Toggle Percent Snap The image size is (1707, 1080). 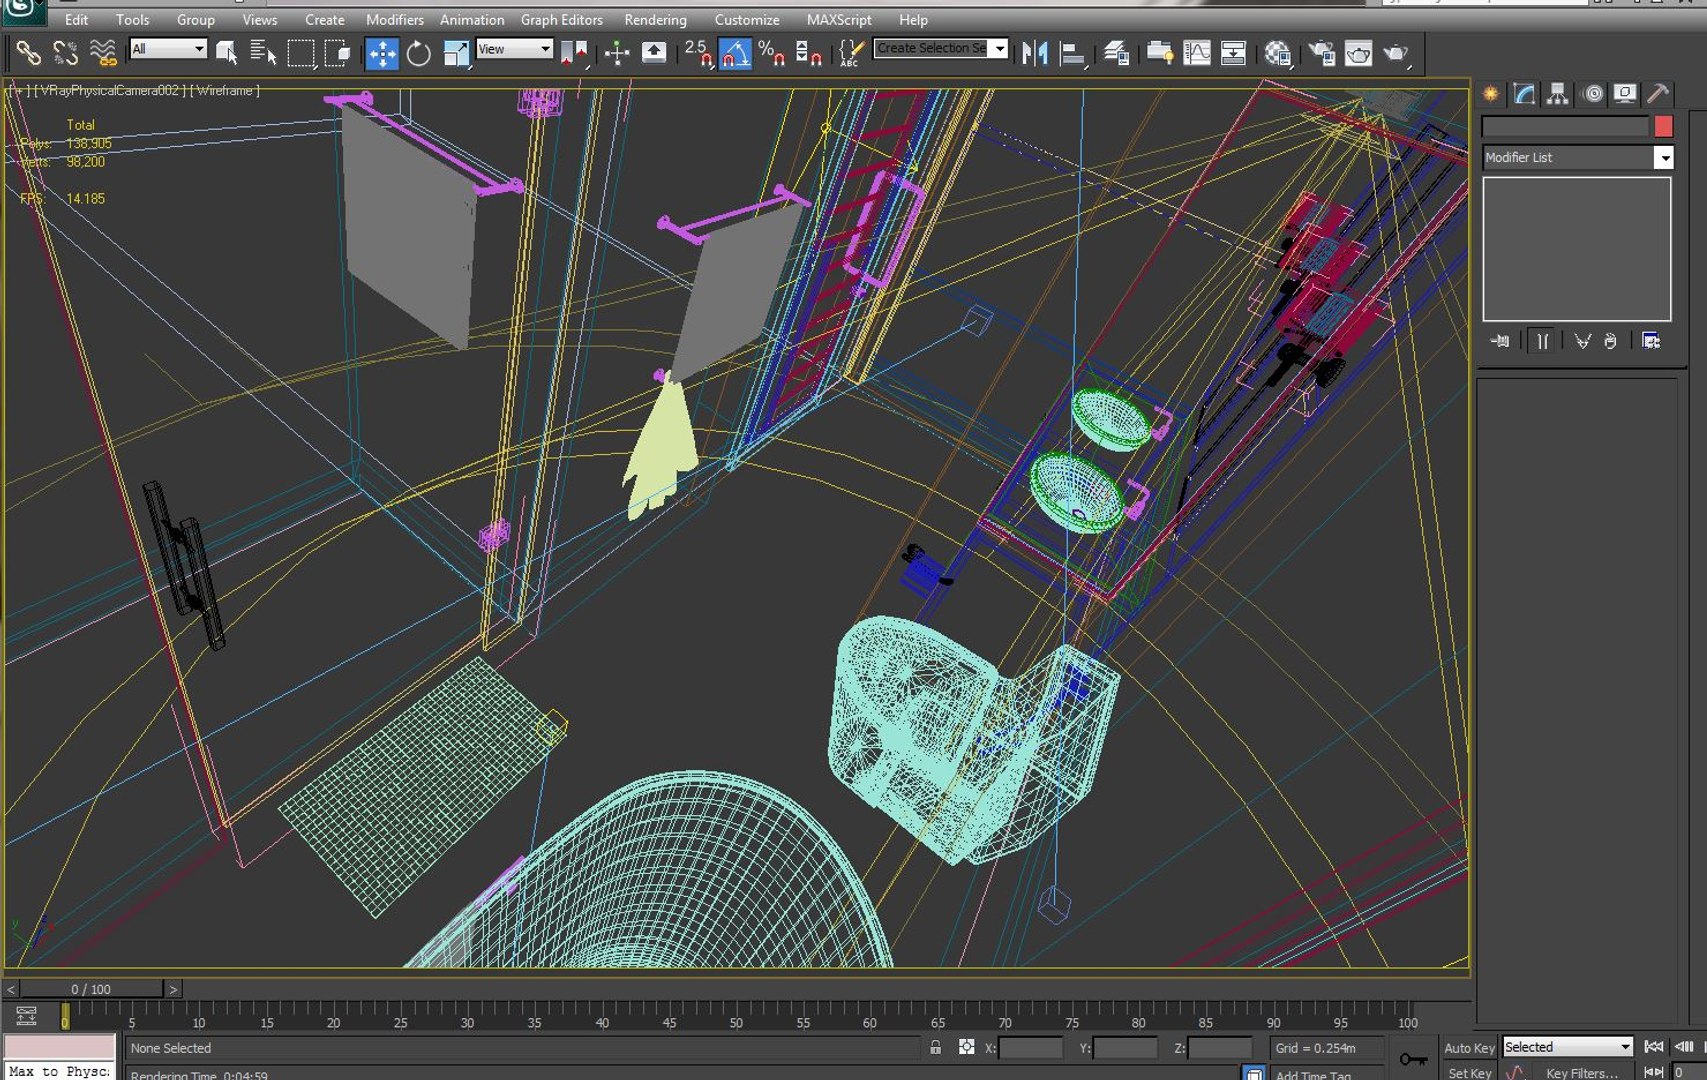771,53
